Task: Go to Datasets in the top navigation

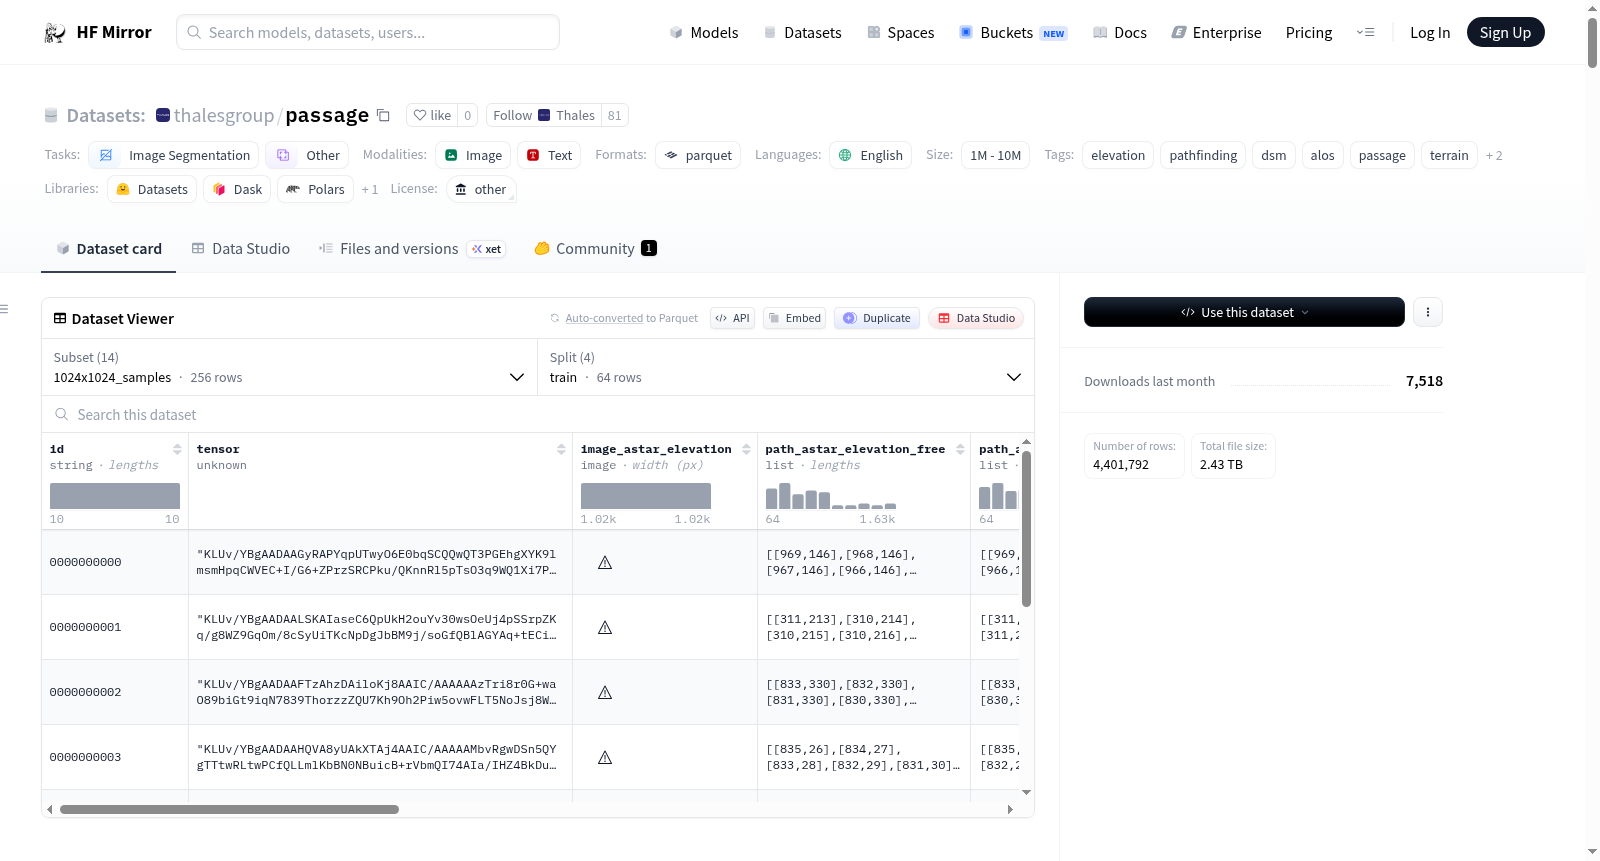Action: click(x=802, y=33)
